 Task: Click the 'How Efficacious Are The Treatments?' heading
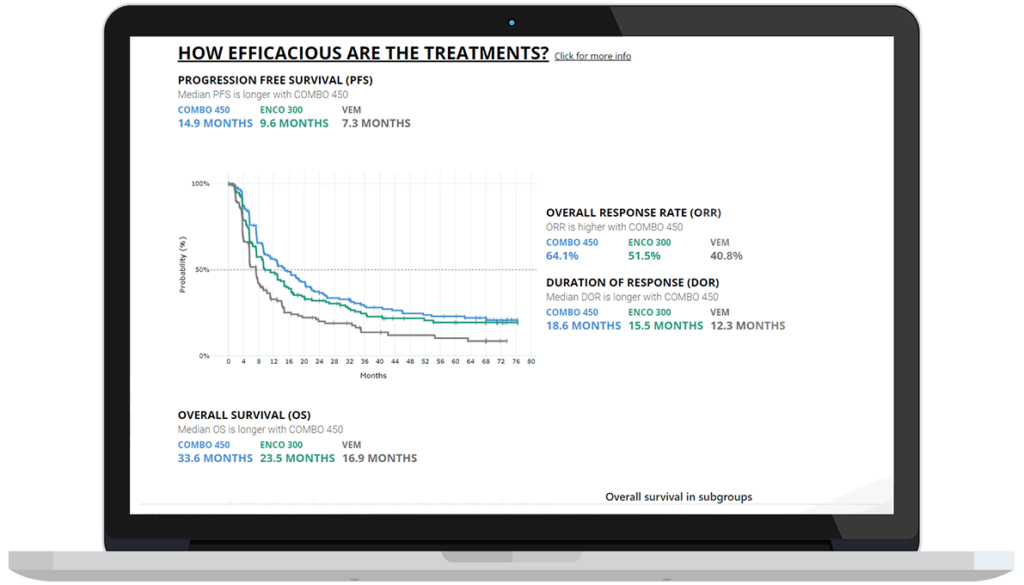[363, 53]
